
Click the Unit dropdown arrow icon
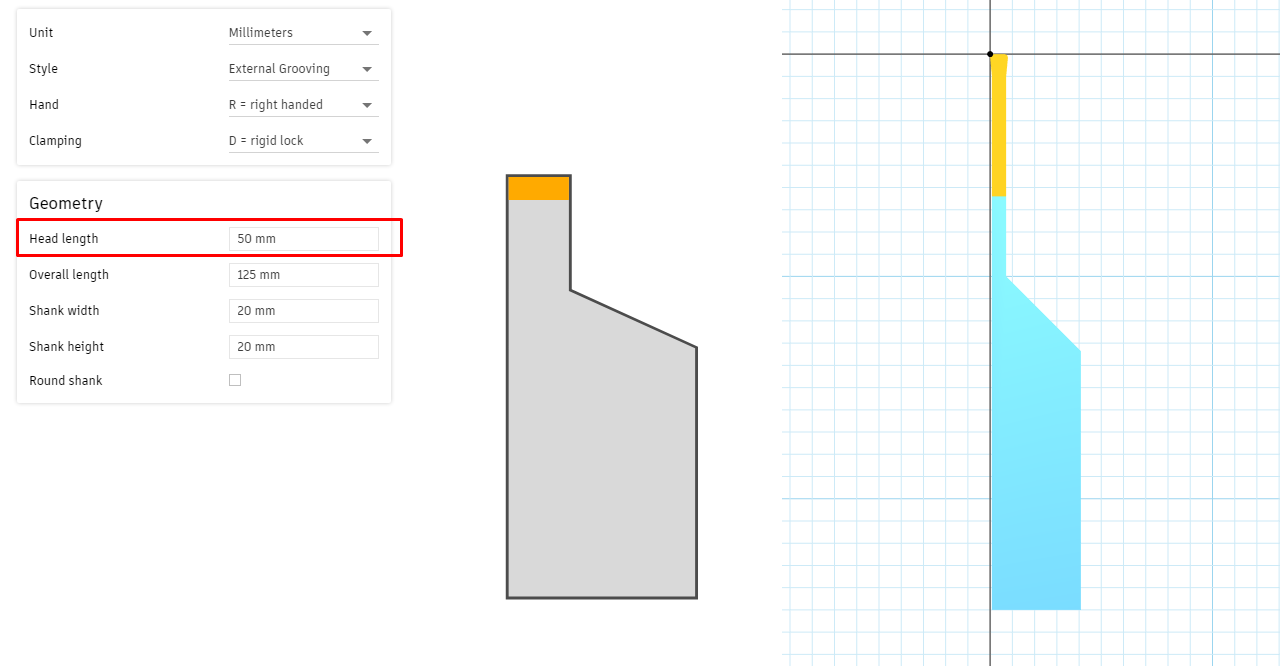click(368, 32)
